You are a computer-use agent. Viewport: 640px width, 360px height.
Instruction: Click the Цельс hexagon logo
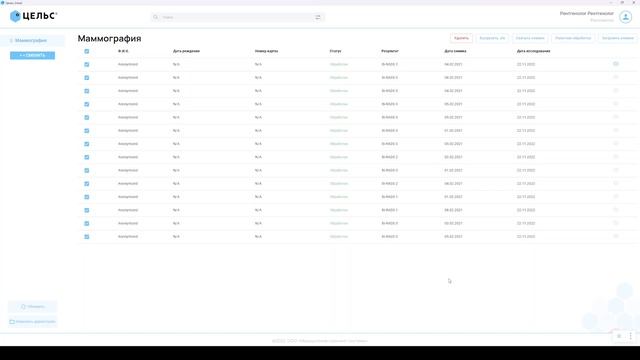15,16
